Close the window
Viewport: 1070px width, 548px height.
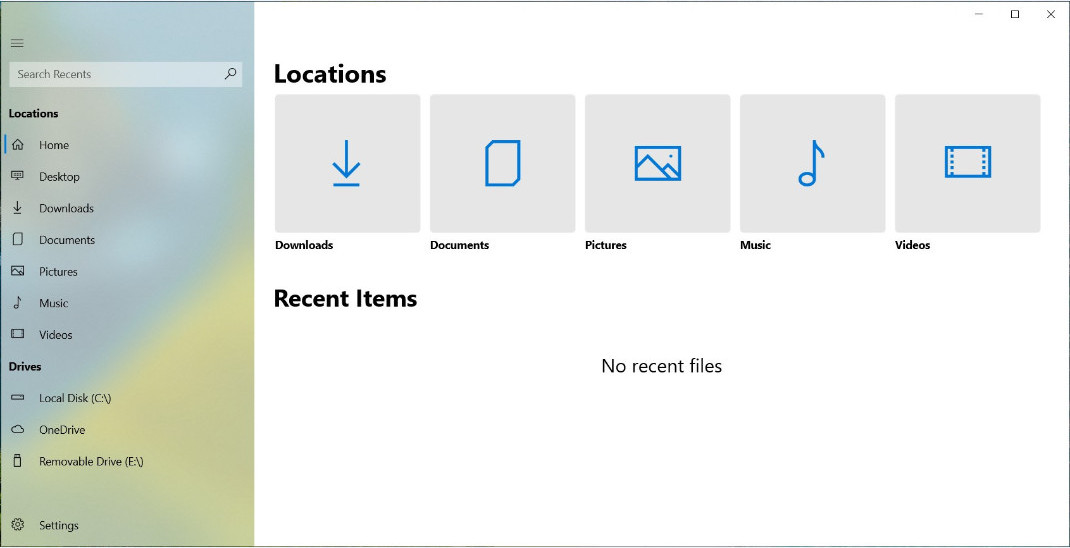tap(1051, 14)
